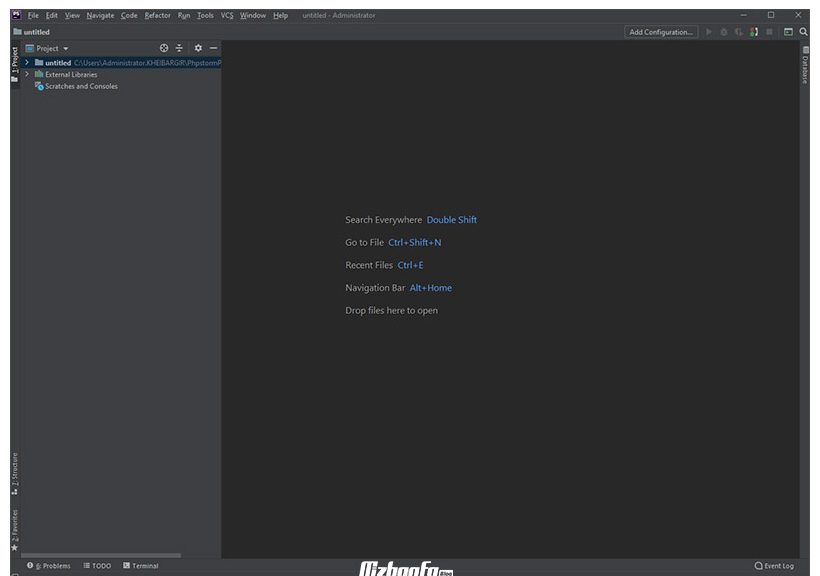Image resolution: width=820 pixels, height=576 pixels.
Task: Close the PhpStorm window
Action: click(798, 15)
